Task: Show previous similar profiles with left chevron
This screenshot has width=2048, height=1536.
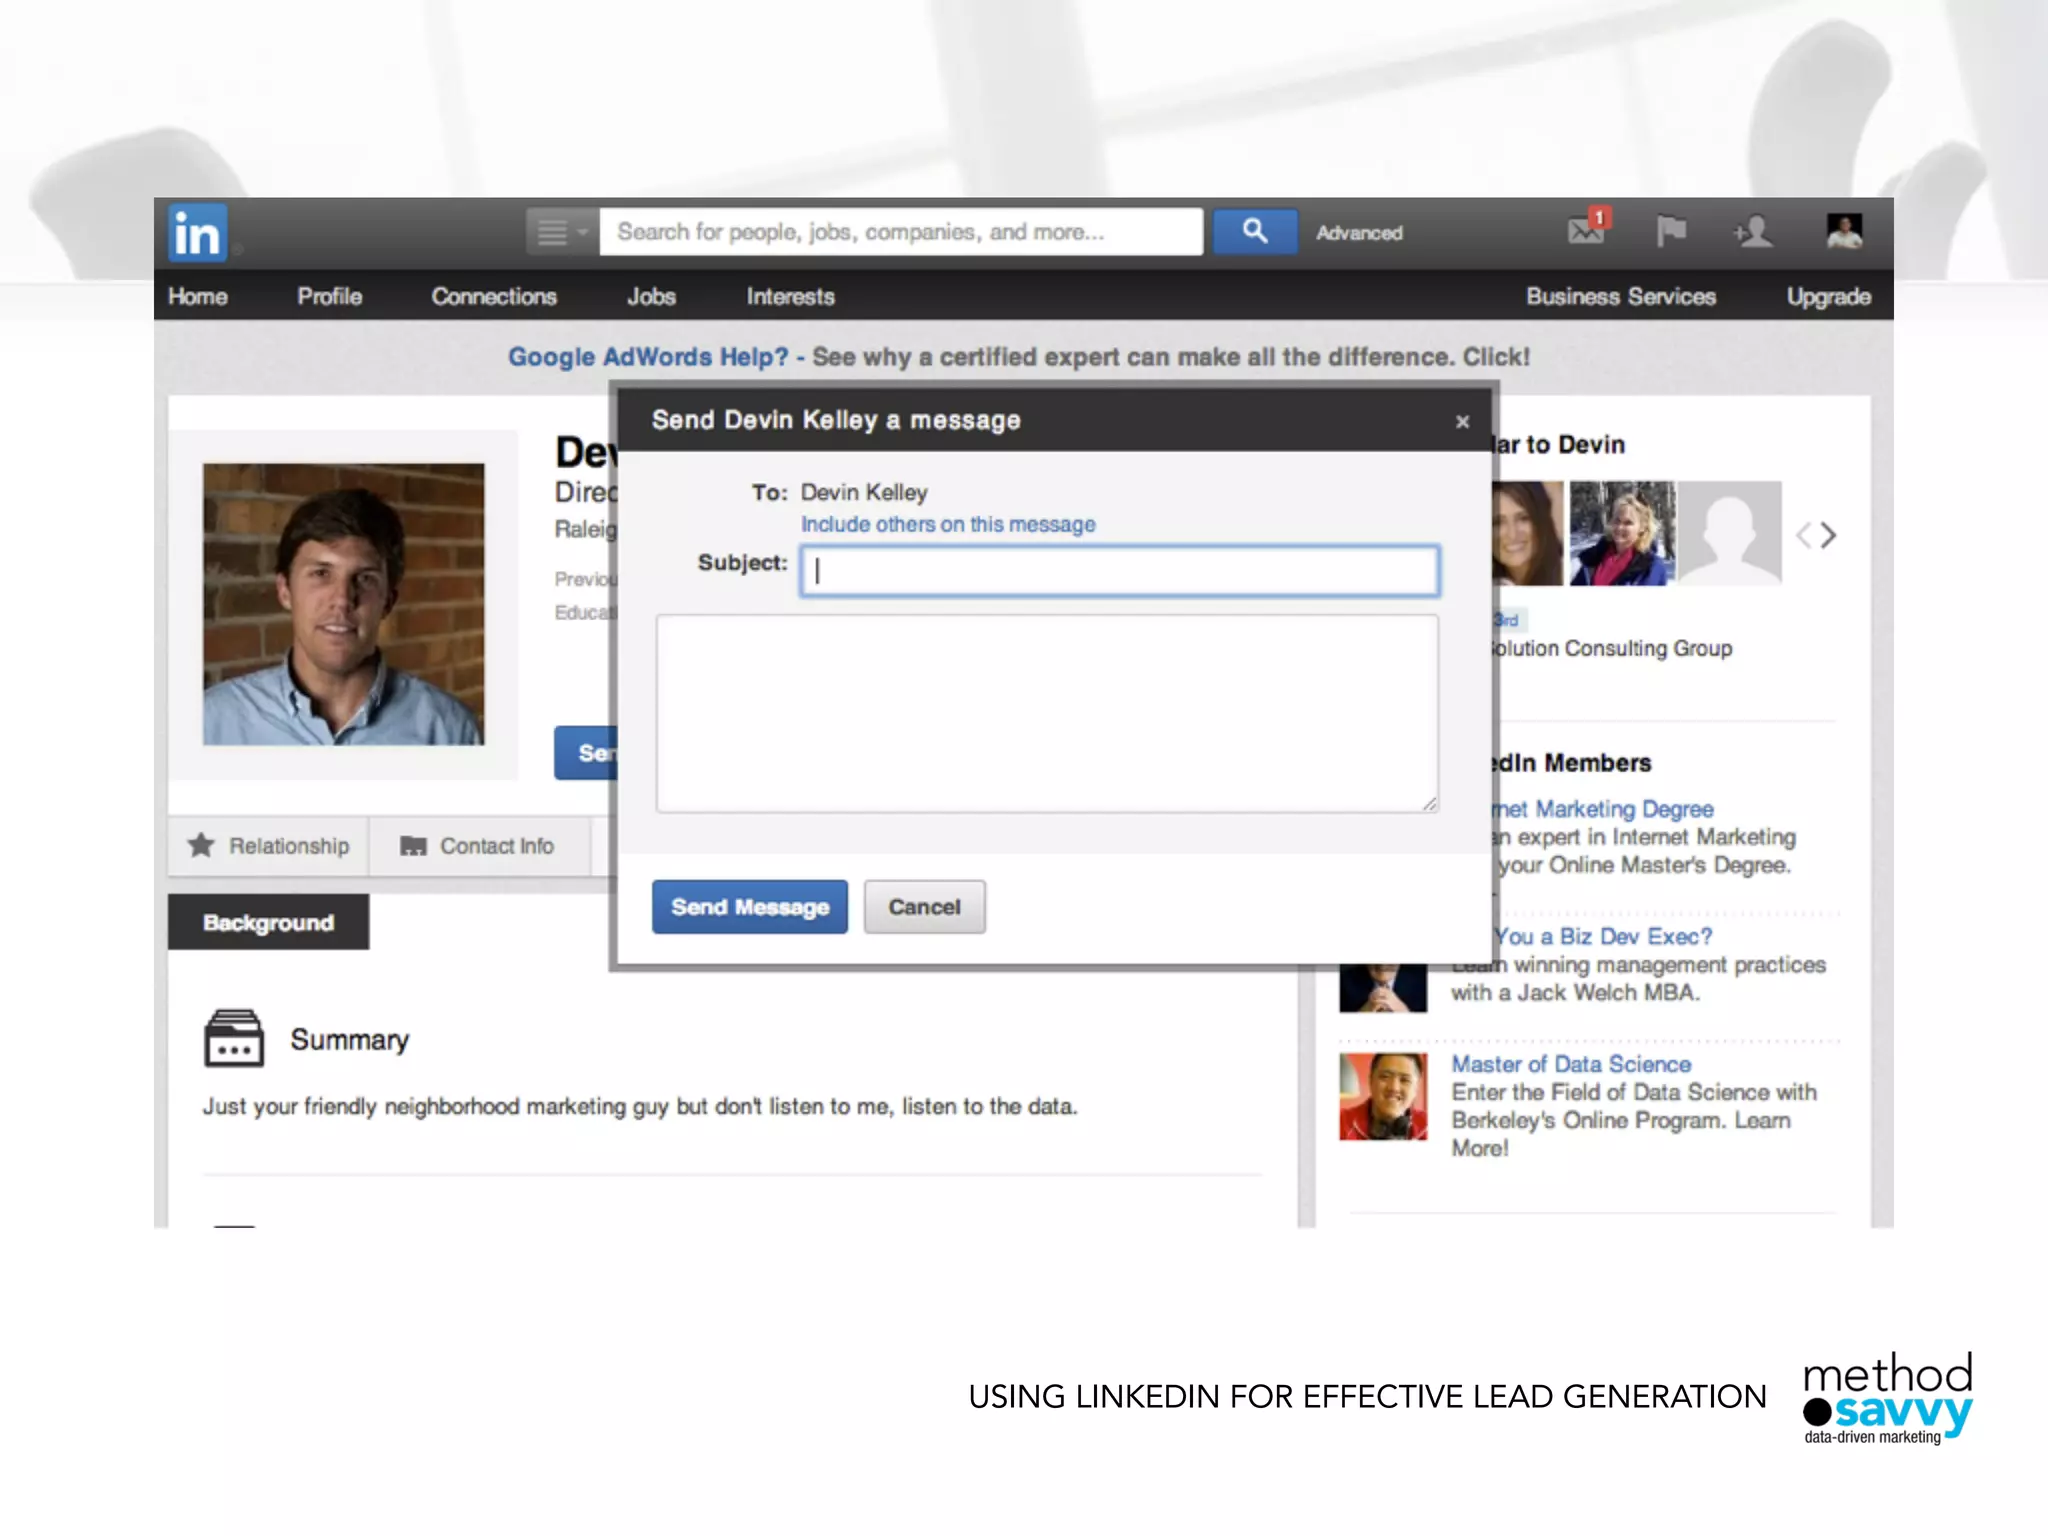Action: click(x=1803, y=535)
